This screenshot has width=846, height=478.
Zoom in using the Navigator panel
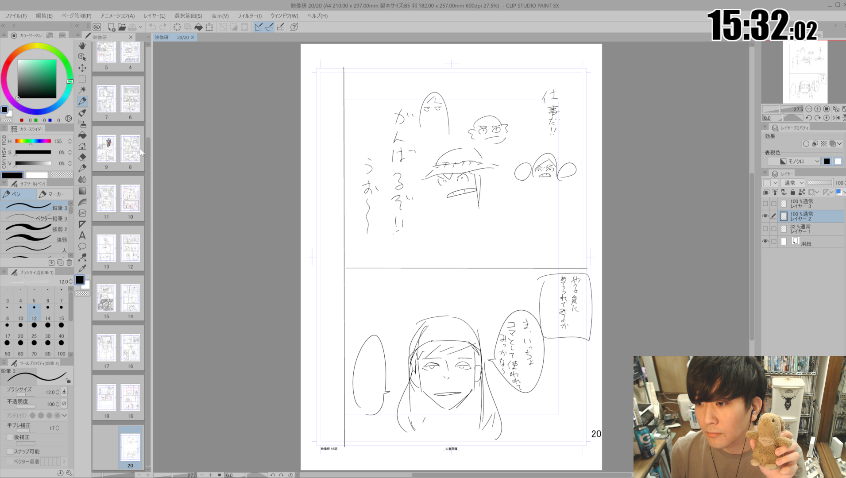[x=817, y=109]
